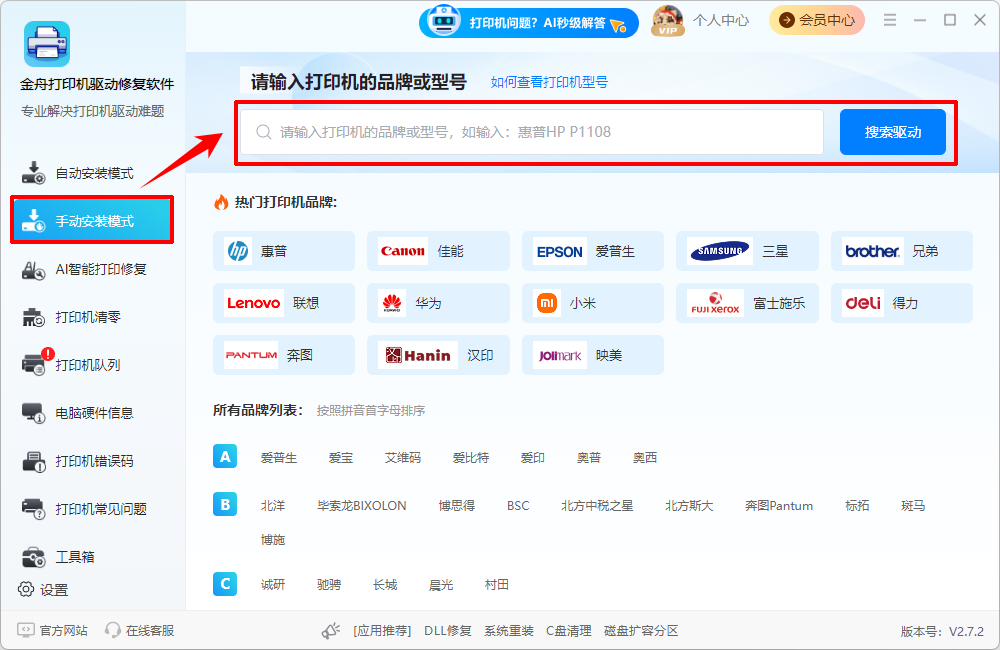Click the settings gear icon
This screenshot has height=650, width=1000.
(26, 589)
